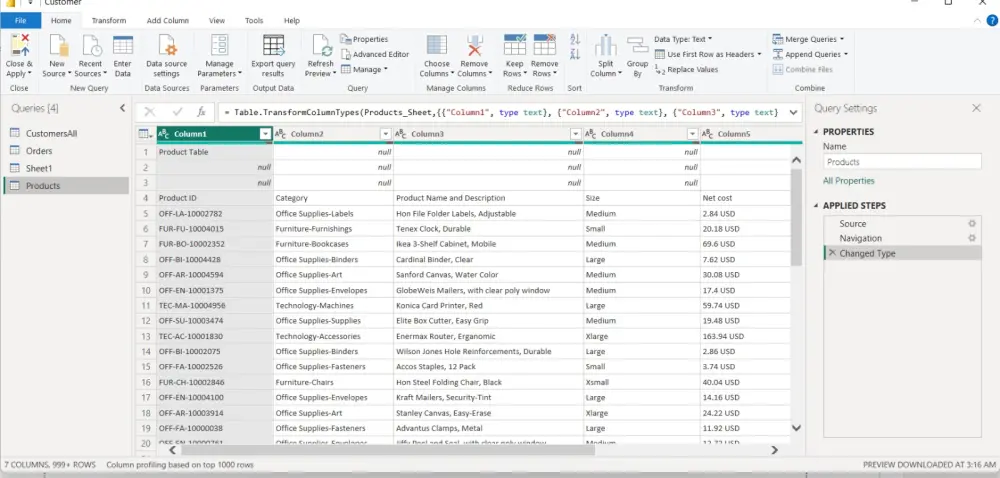This screenshot has width=1000, height=478.
Task: Click Manage Parameters icon
Action: [219, 47]
